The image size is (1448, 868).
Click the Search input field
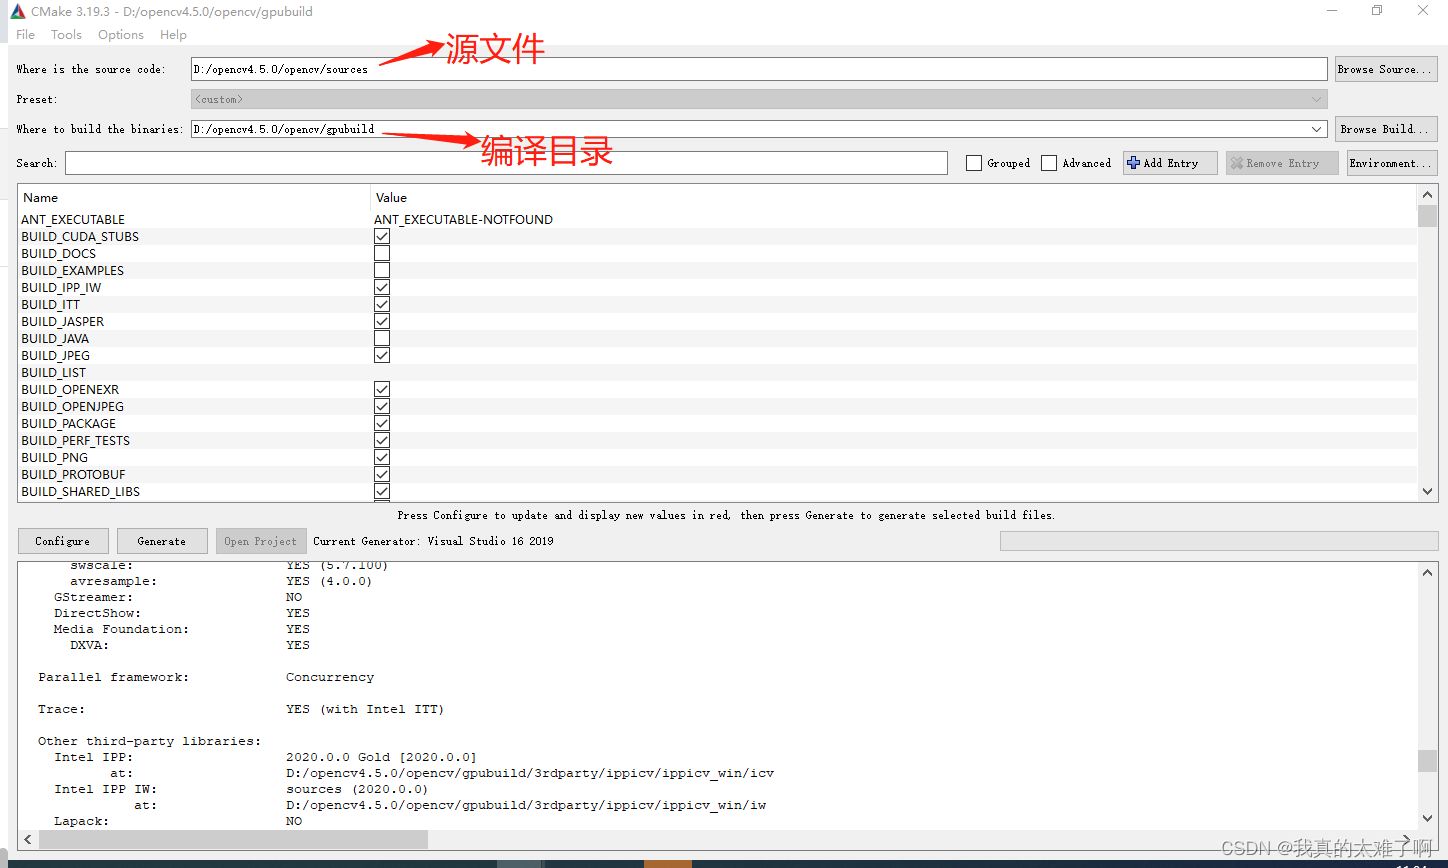[506, 163]
